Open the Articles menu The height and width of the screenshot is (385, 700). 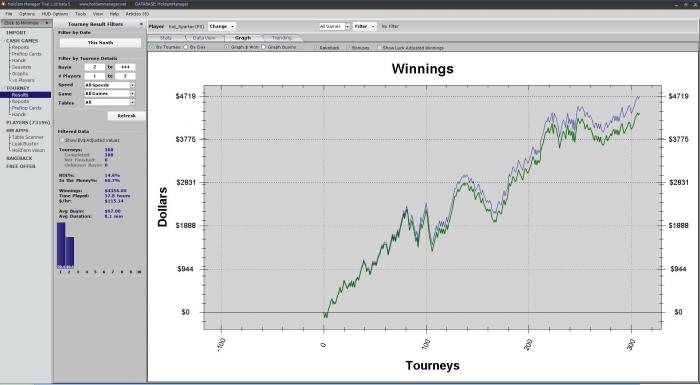click(137, 14)
